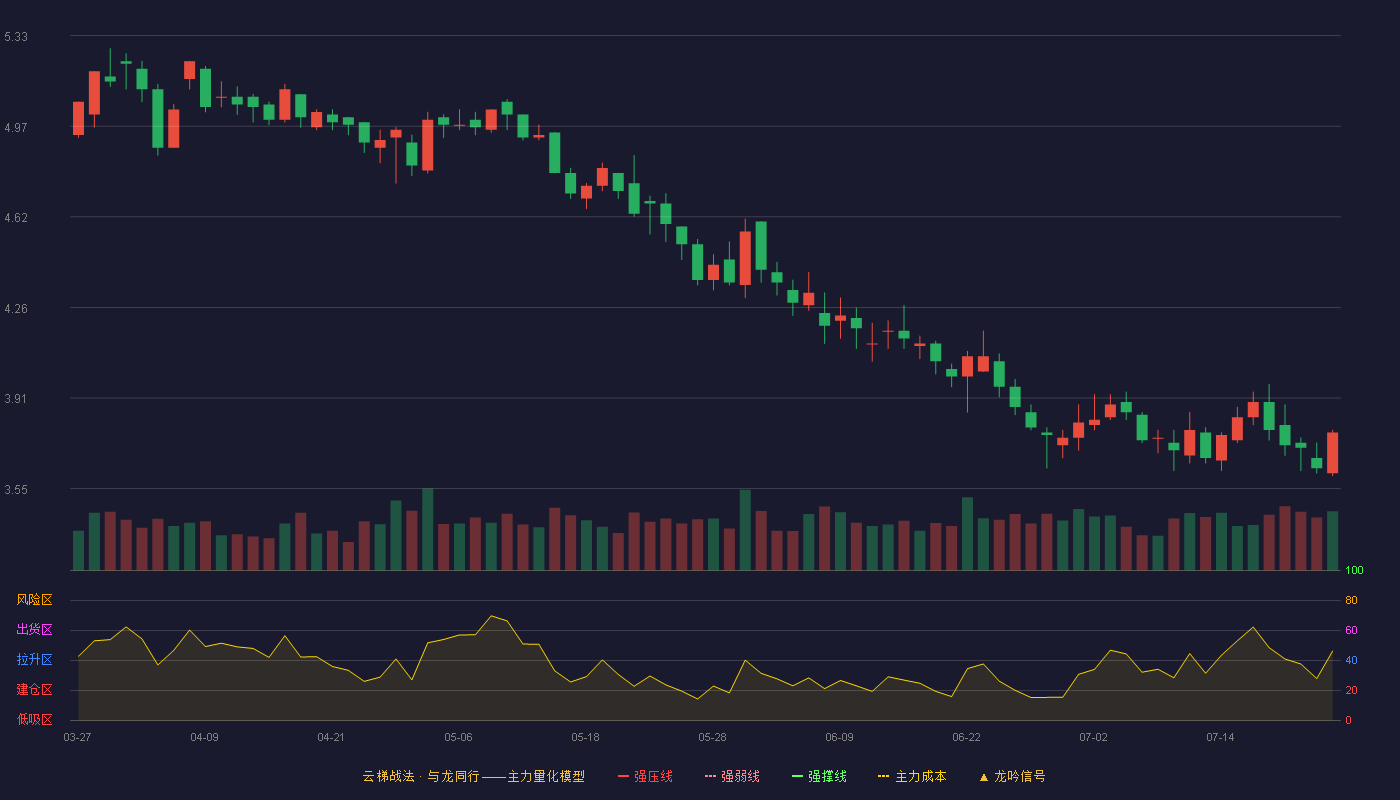Image resolution: width=1400 pixels, height=800 pixels.
Task: Toggle the 强压线 red dash legend icon
Action: coord(623,776)
